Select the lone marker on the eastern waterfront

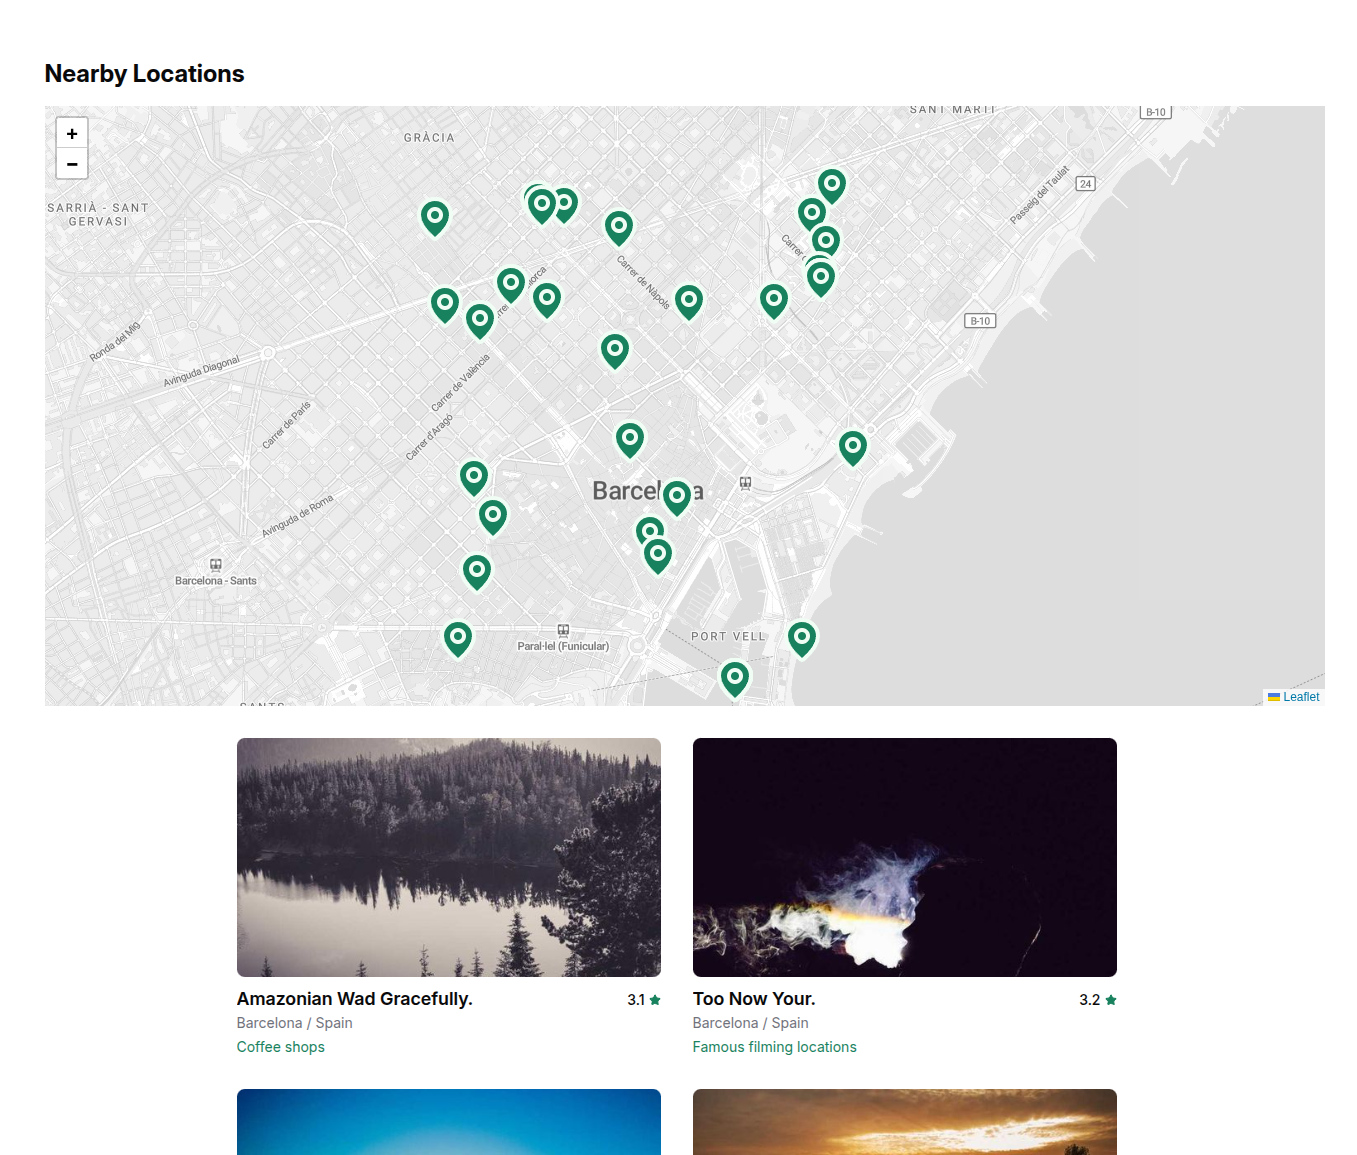[x=853, y=447]
